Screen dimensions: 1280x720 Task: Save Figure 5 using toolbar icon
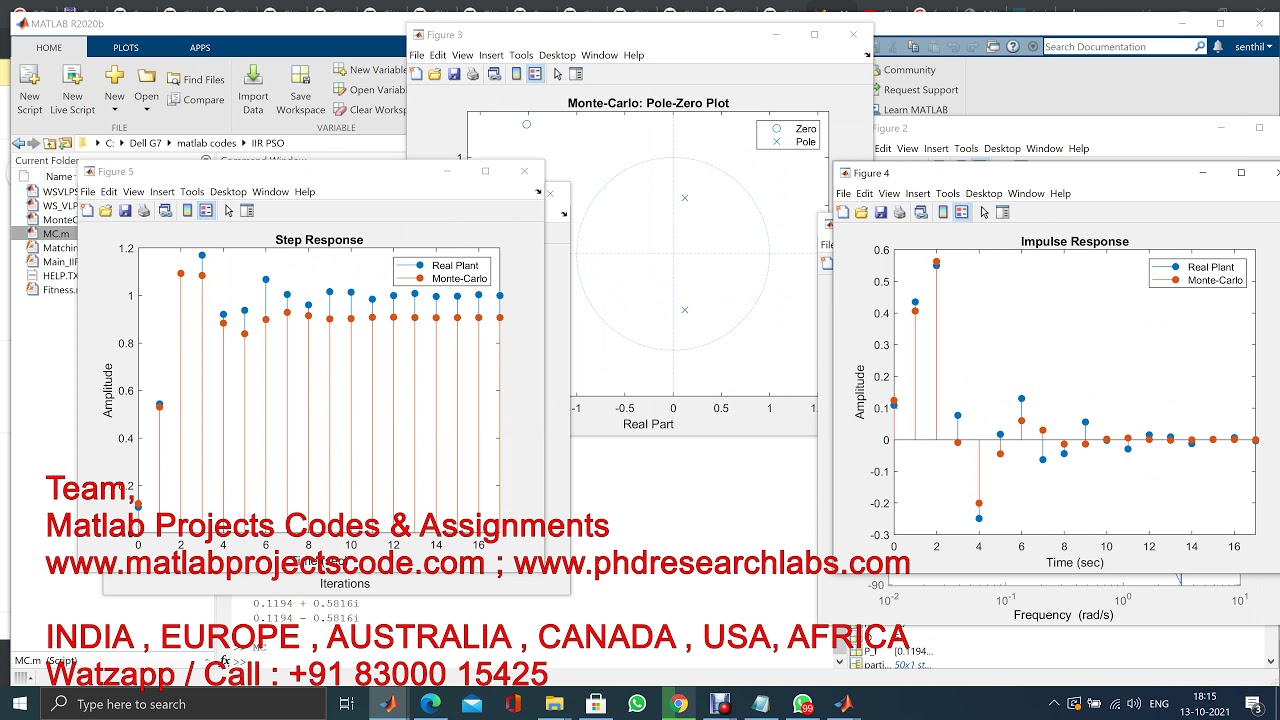coord(125,211)
